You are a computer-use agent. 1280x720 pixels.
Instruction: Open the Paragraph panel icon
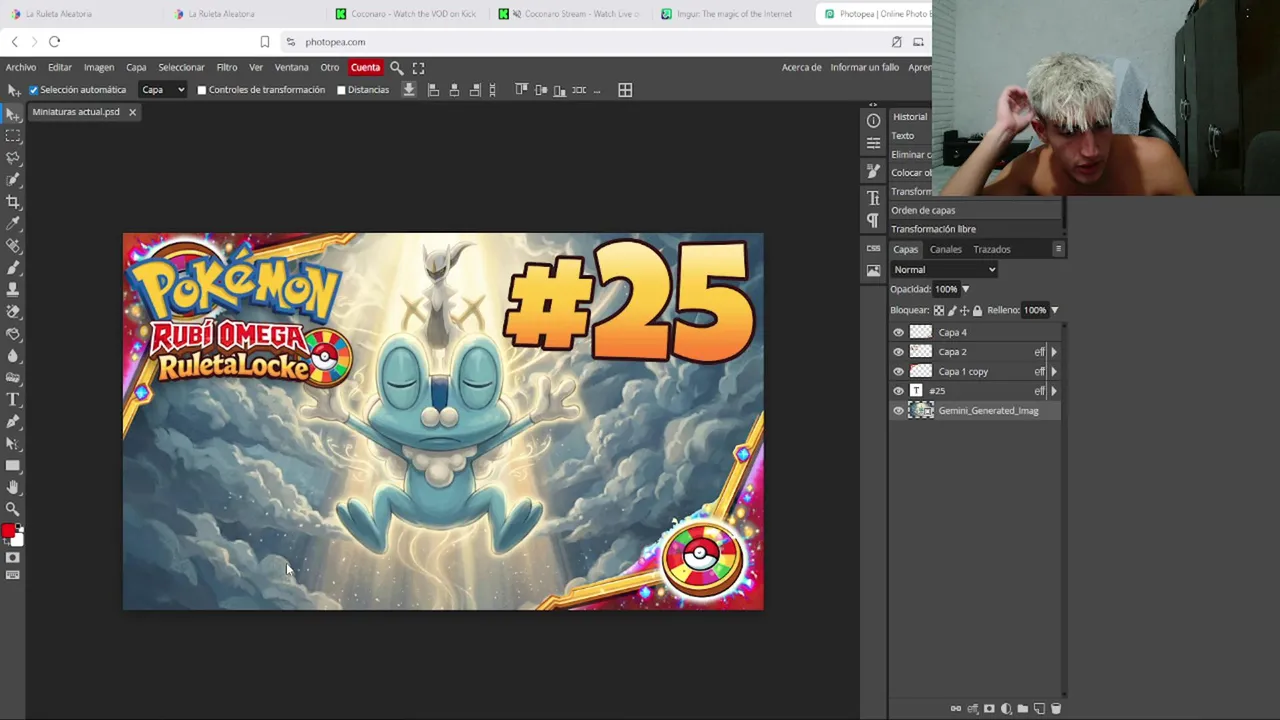coord(873,220)
